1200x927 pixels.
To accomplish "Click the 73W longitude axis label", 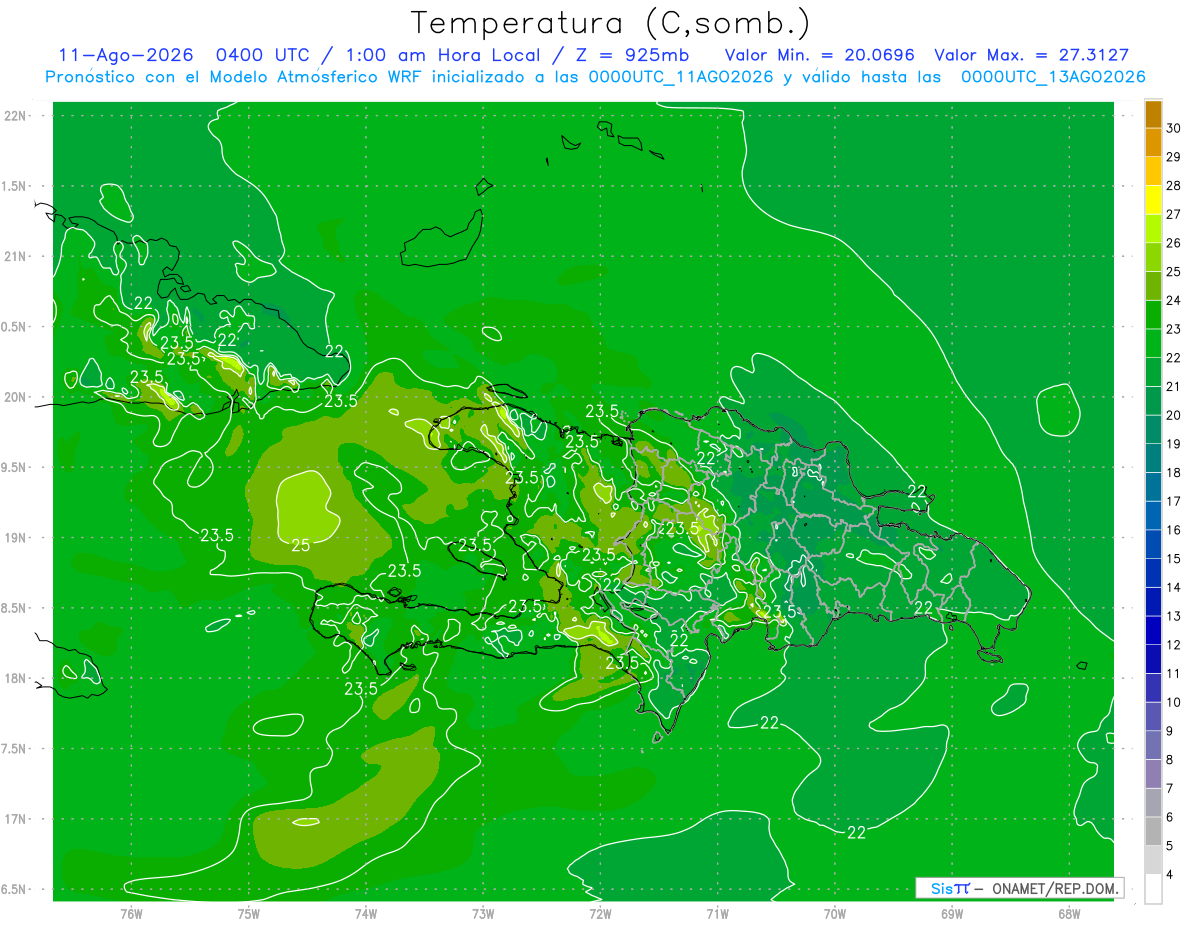I will tap(483, 914).
